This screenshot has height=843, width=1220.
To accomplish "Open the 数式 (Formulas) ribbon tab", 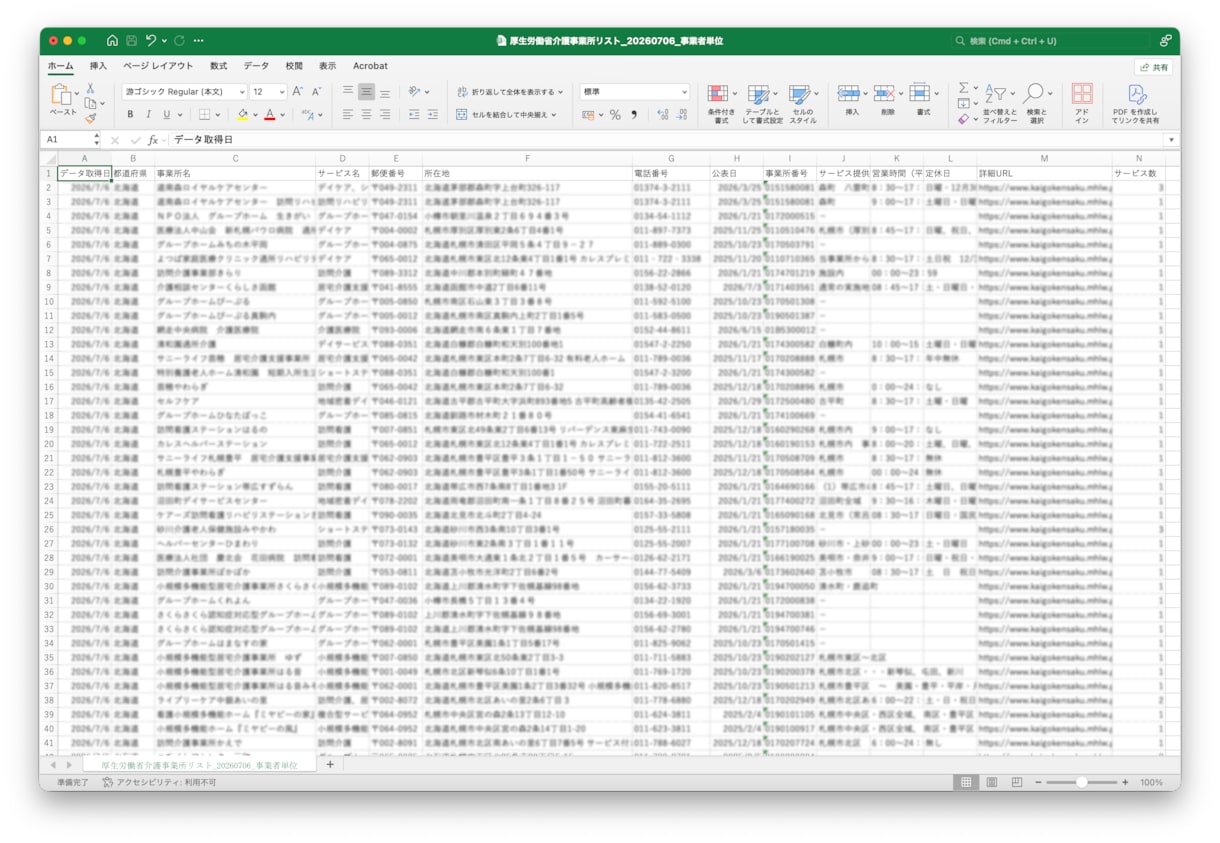I will [218, 66].
